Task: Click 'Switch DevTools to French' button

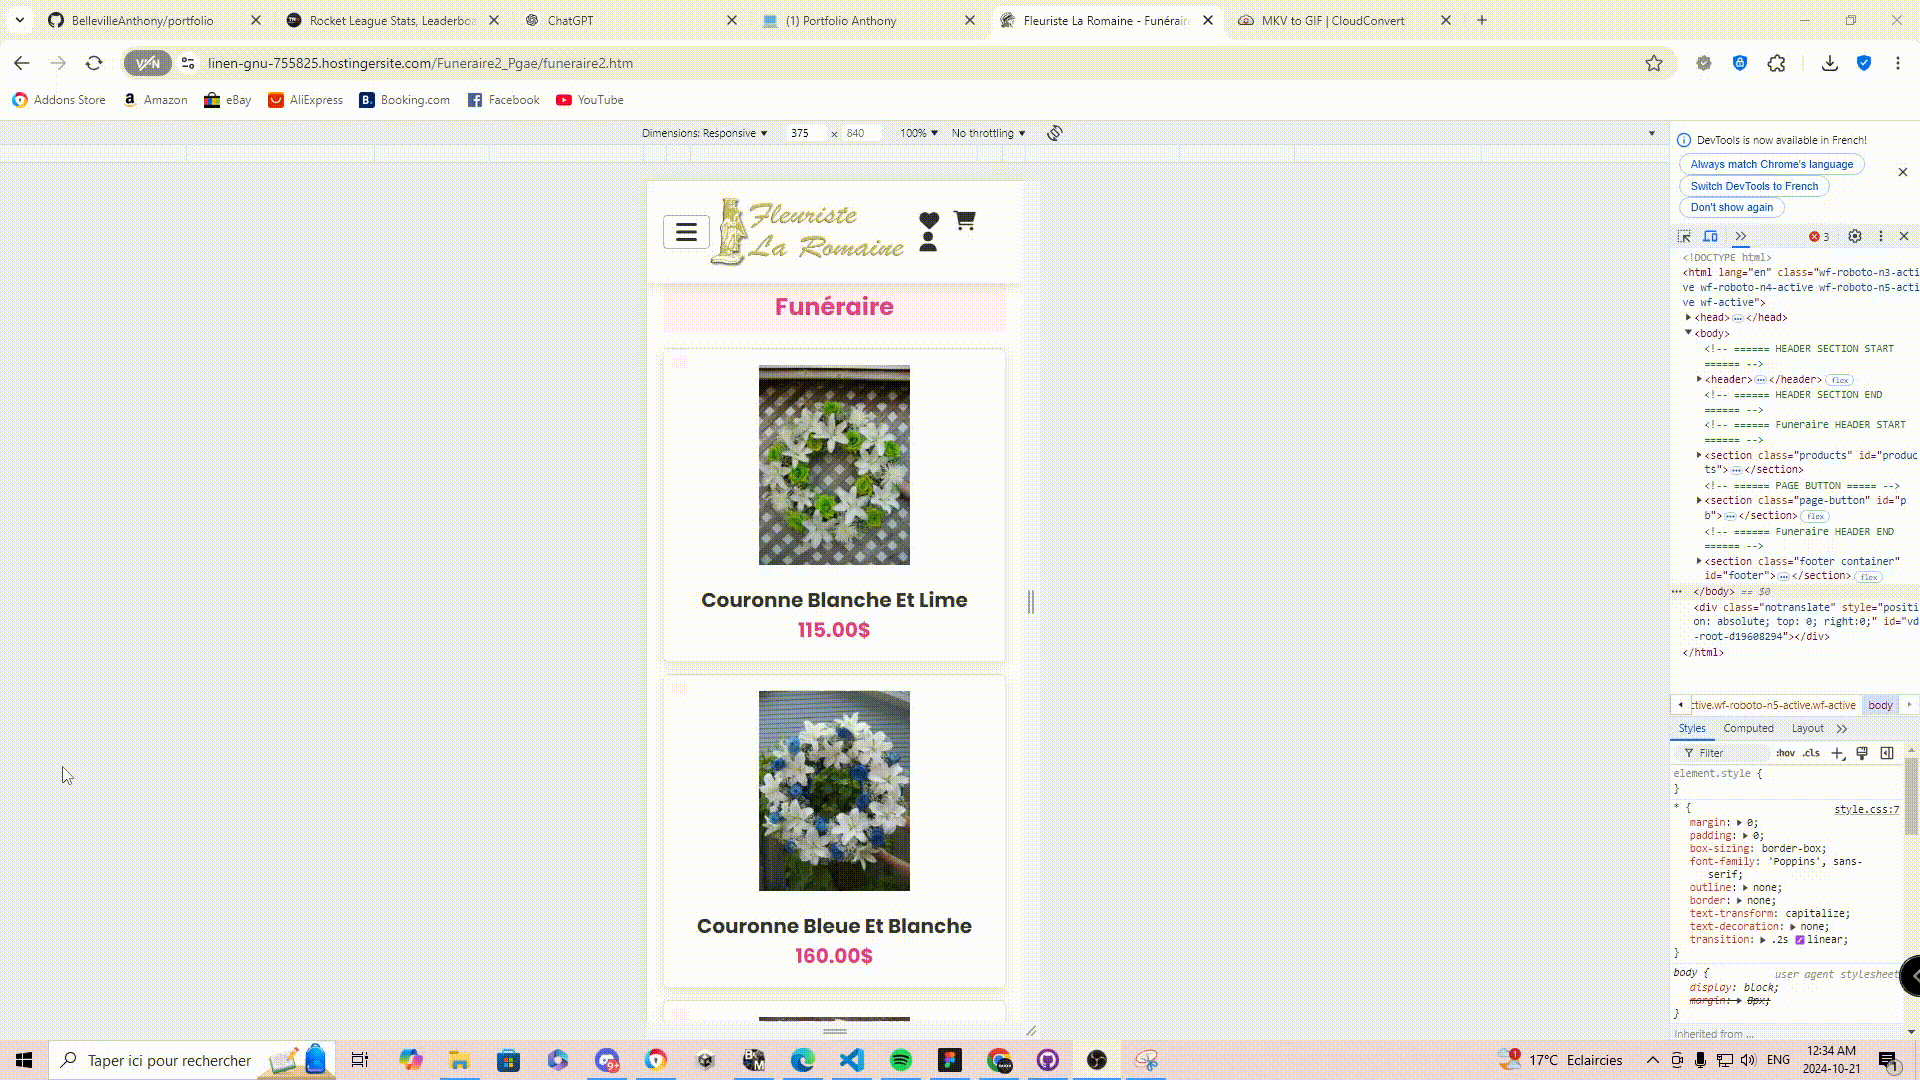Action: [1755, 186]
